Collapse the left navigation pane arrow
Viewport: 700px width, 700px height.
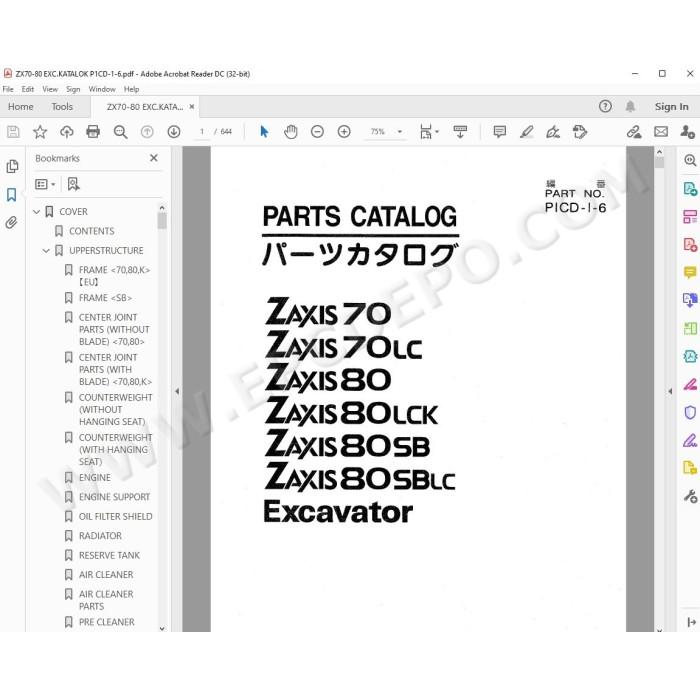(x=177, y=391)
